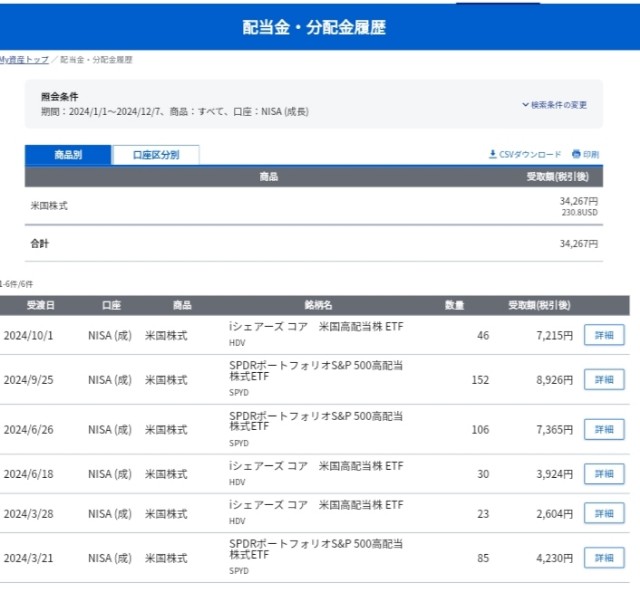Click the quantity 85
The width and height of the screenshot is (640, 592).
coord(483,559)
